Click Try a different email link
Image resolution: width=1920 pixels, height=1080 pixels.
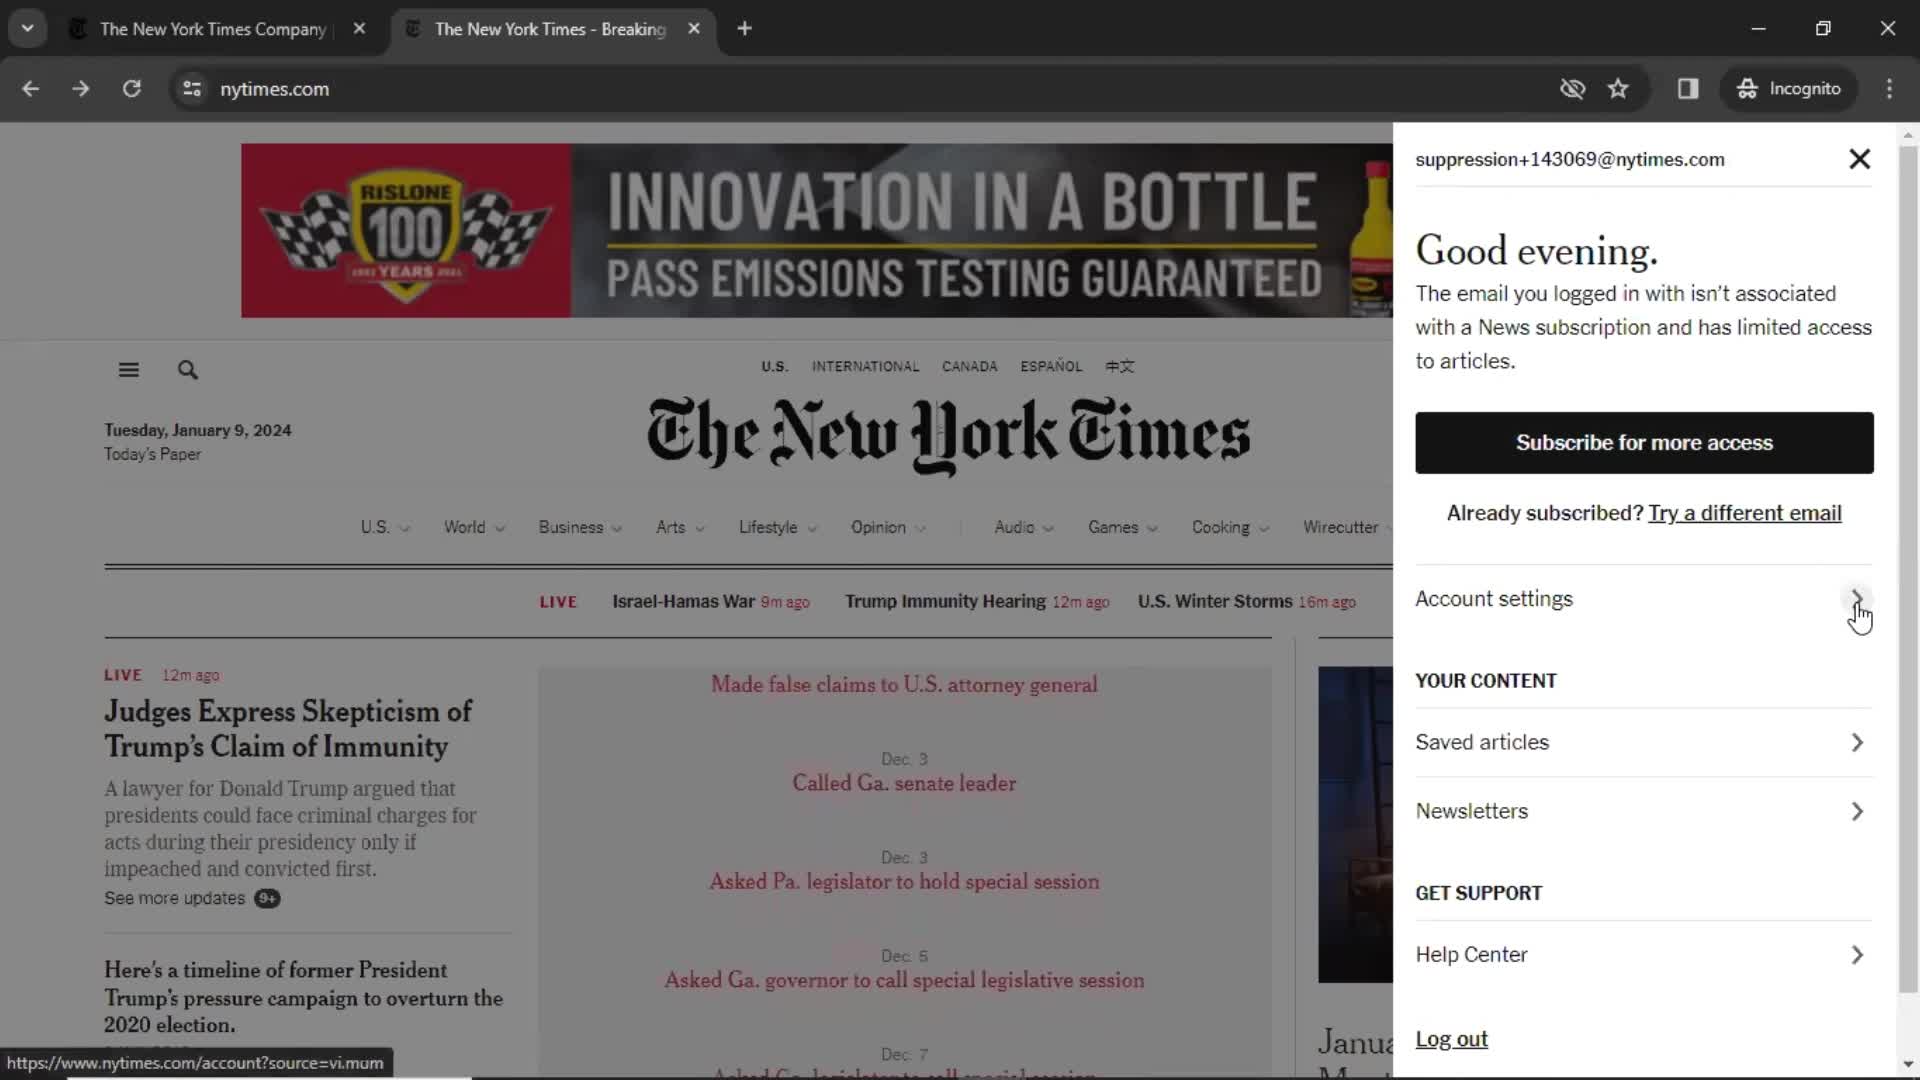(x=1745, y=512)
